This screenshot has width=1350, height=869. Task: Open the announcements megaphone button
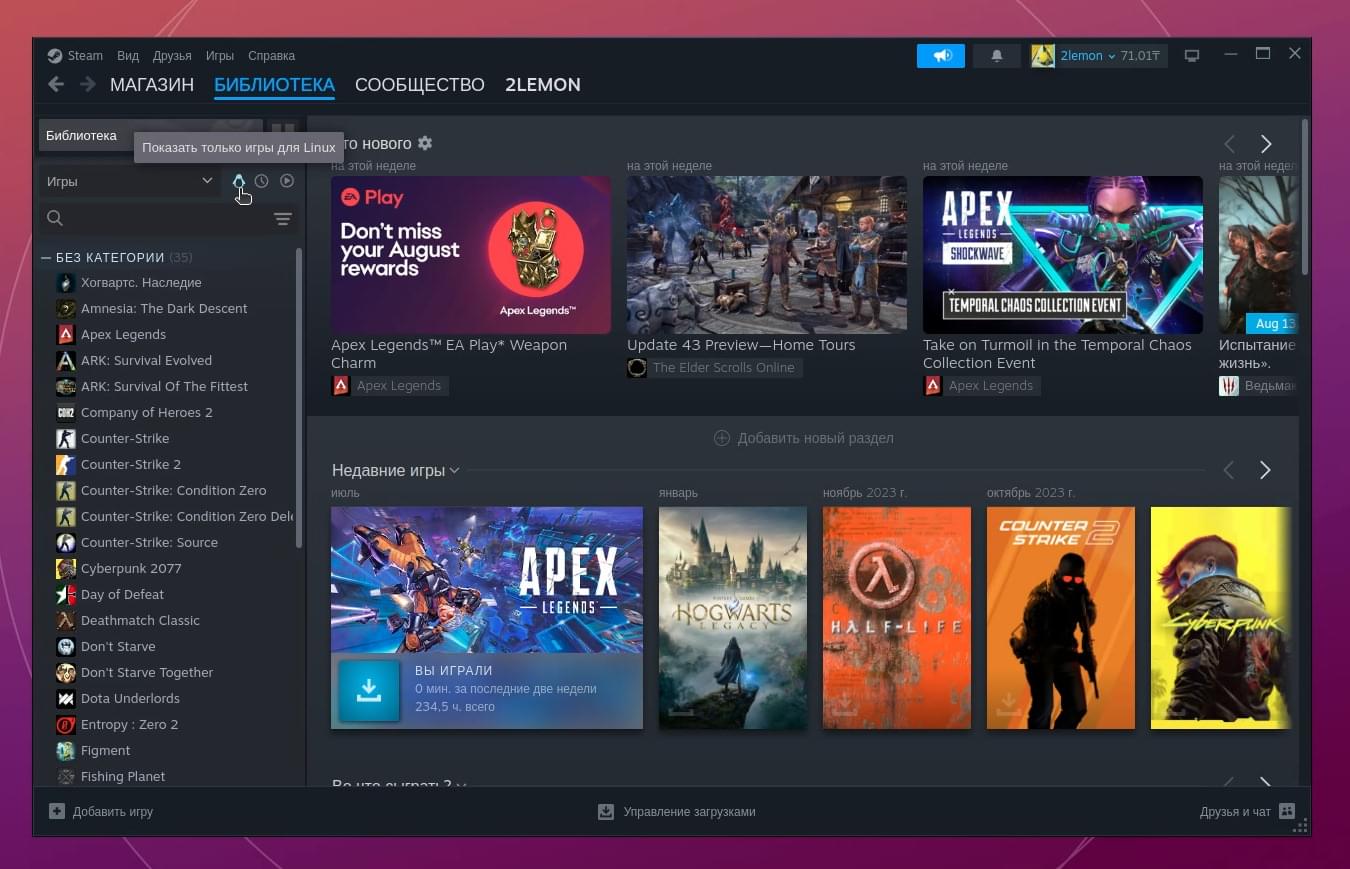point(941,56)
